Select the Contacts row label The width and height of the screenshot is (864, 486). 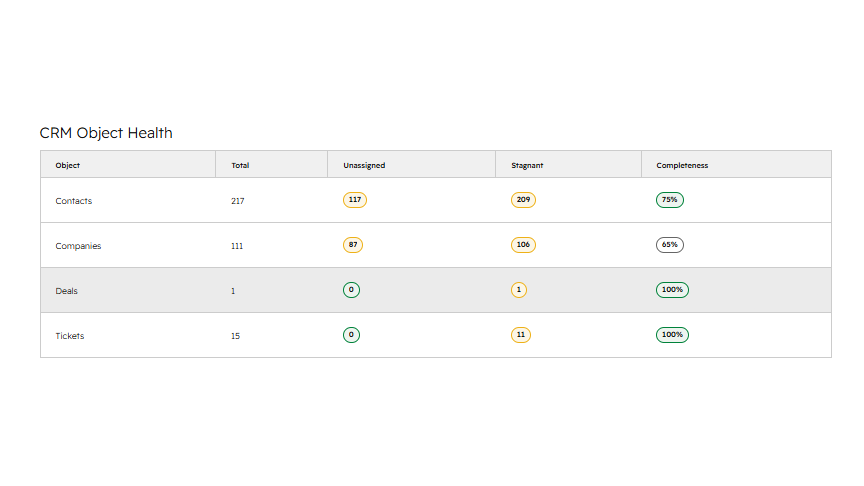point(73,201)
